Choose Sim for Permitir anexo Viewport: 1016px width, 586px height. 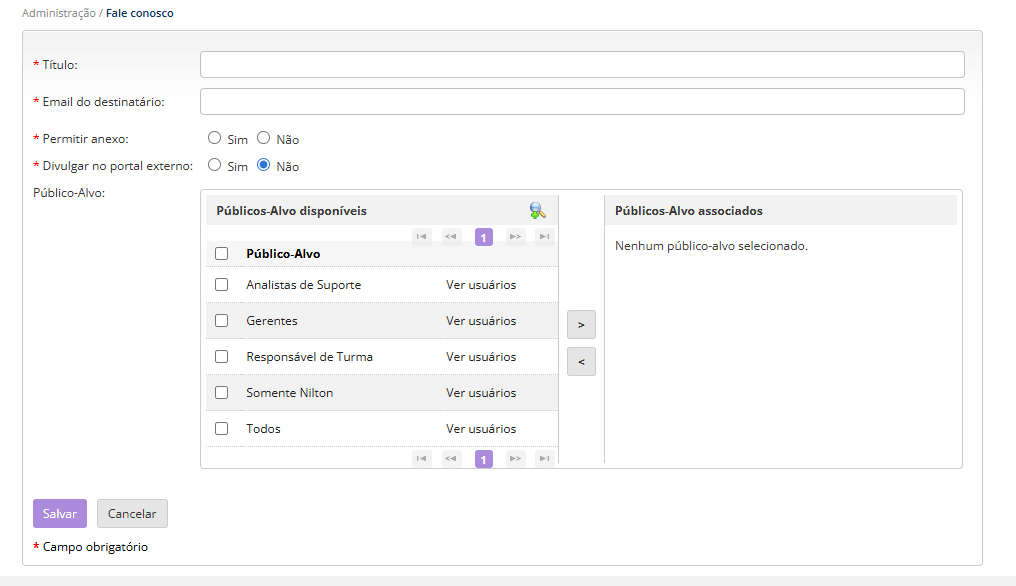point(214,139)
